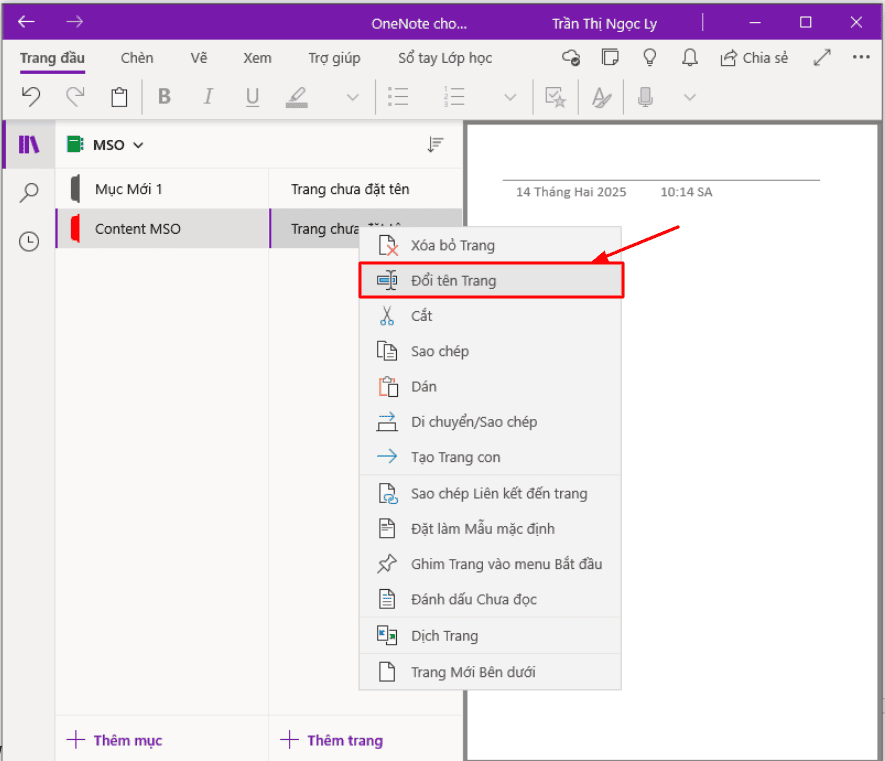Switch to the Chèn tab

click(137, 58)
